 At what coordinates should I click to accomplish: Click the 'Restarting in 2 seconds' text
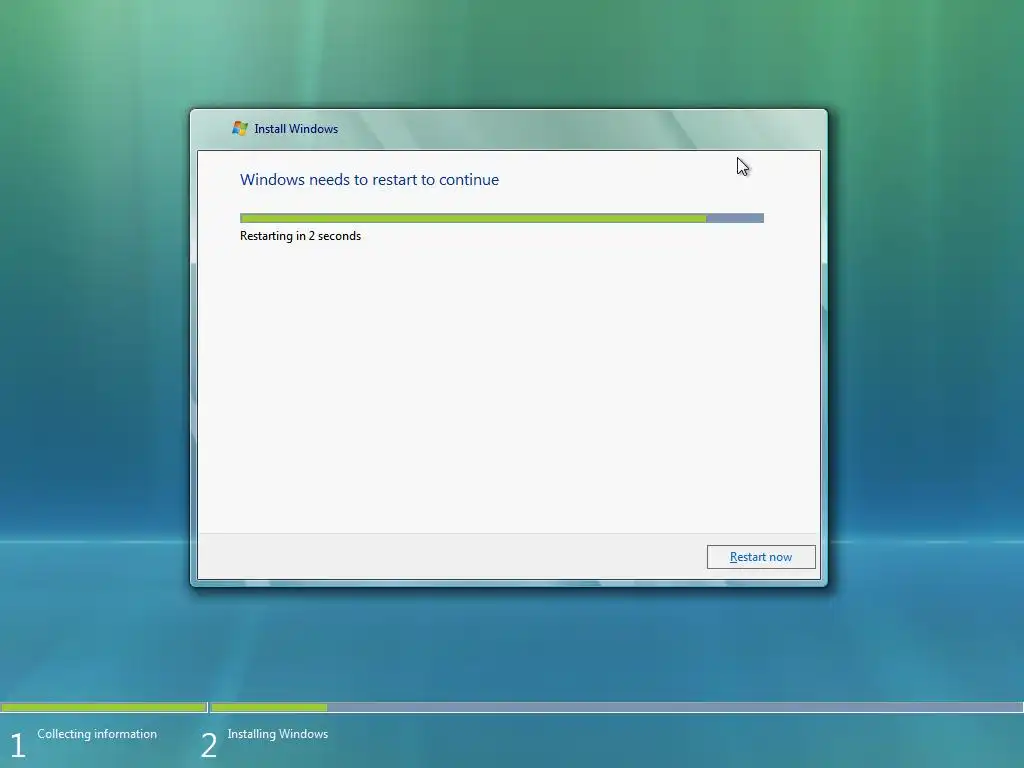(x=300, y=236)
